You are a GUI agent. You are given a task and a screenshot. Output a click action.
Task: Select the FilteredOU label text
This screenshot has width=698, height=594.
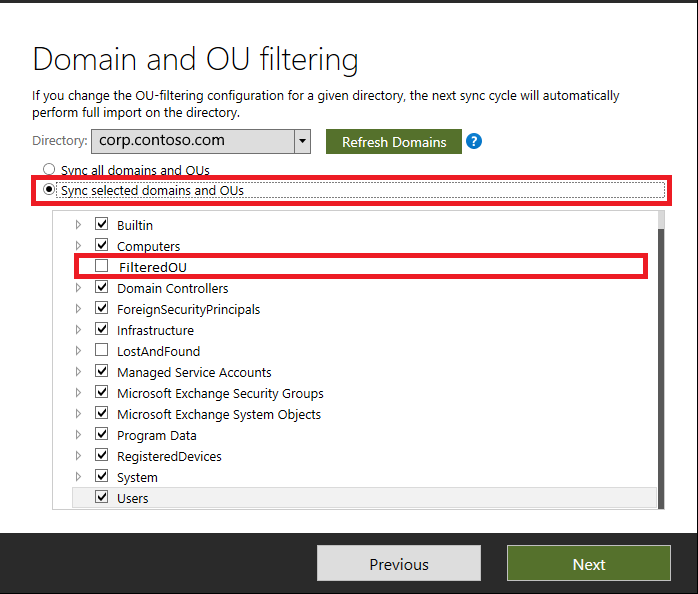153,267
